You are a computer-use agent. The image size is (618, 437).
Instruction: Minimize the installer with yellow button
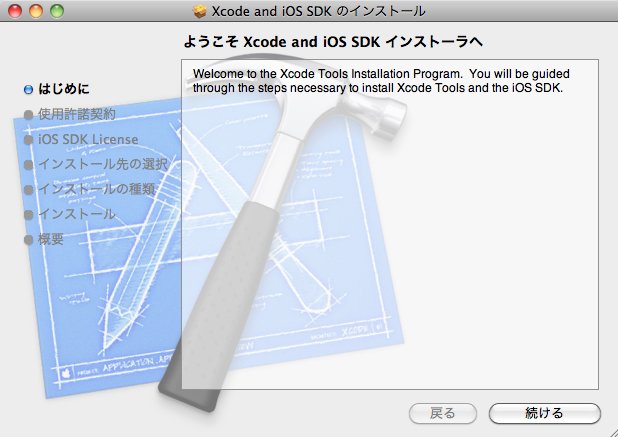coord(36,11)
